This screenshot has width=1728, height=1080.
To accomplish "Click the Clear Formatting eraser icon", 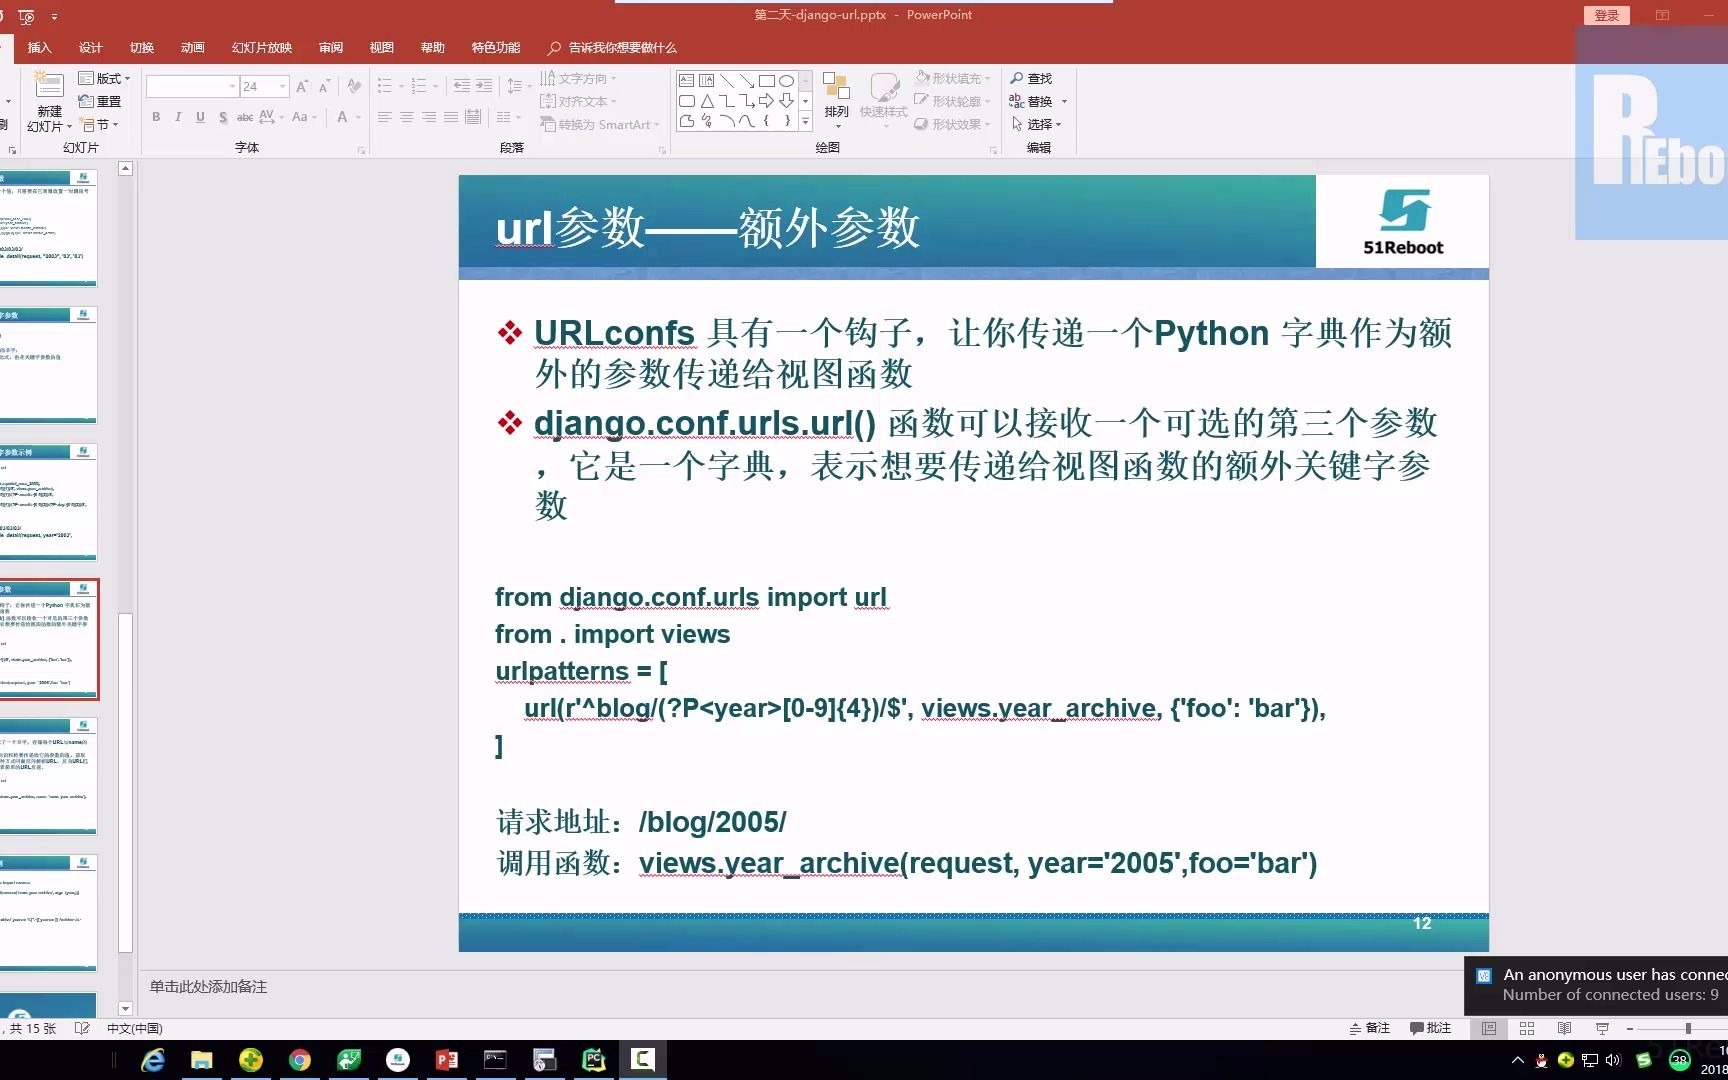I will (354, 87).
